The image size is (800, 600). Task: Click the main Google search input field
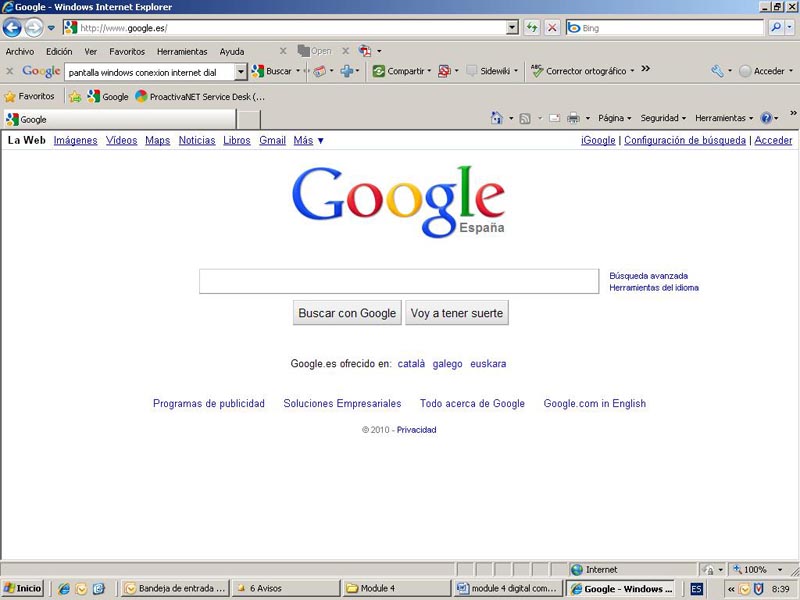coord(399,282)
